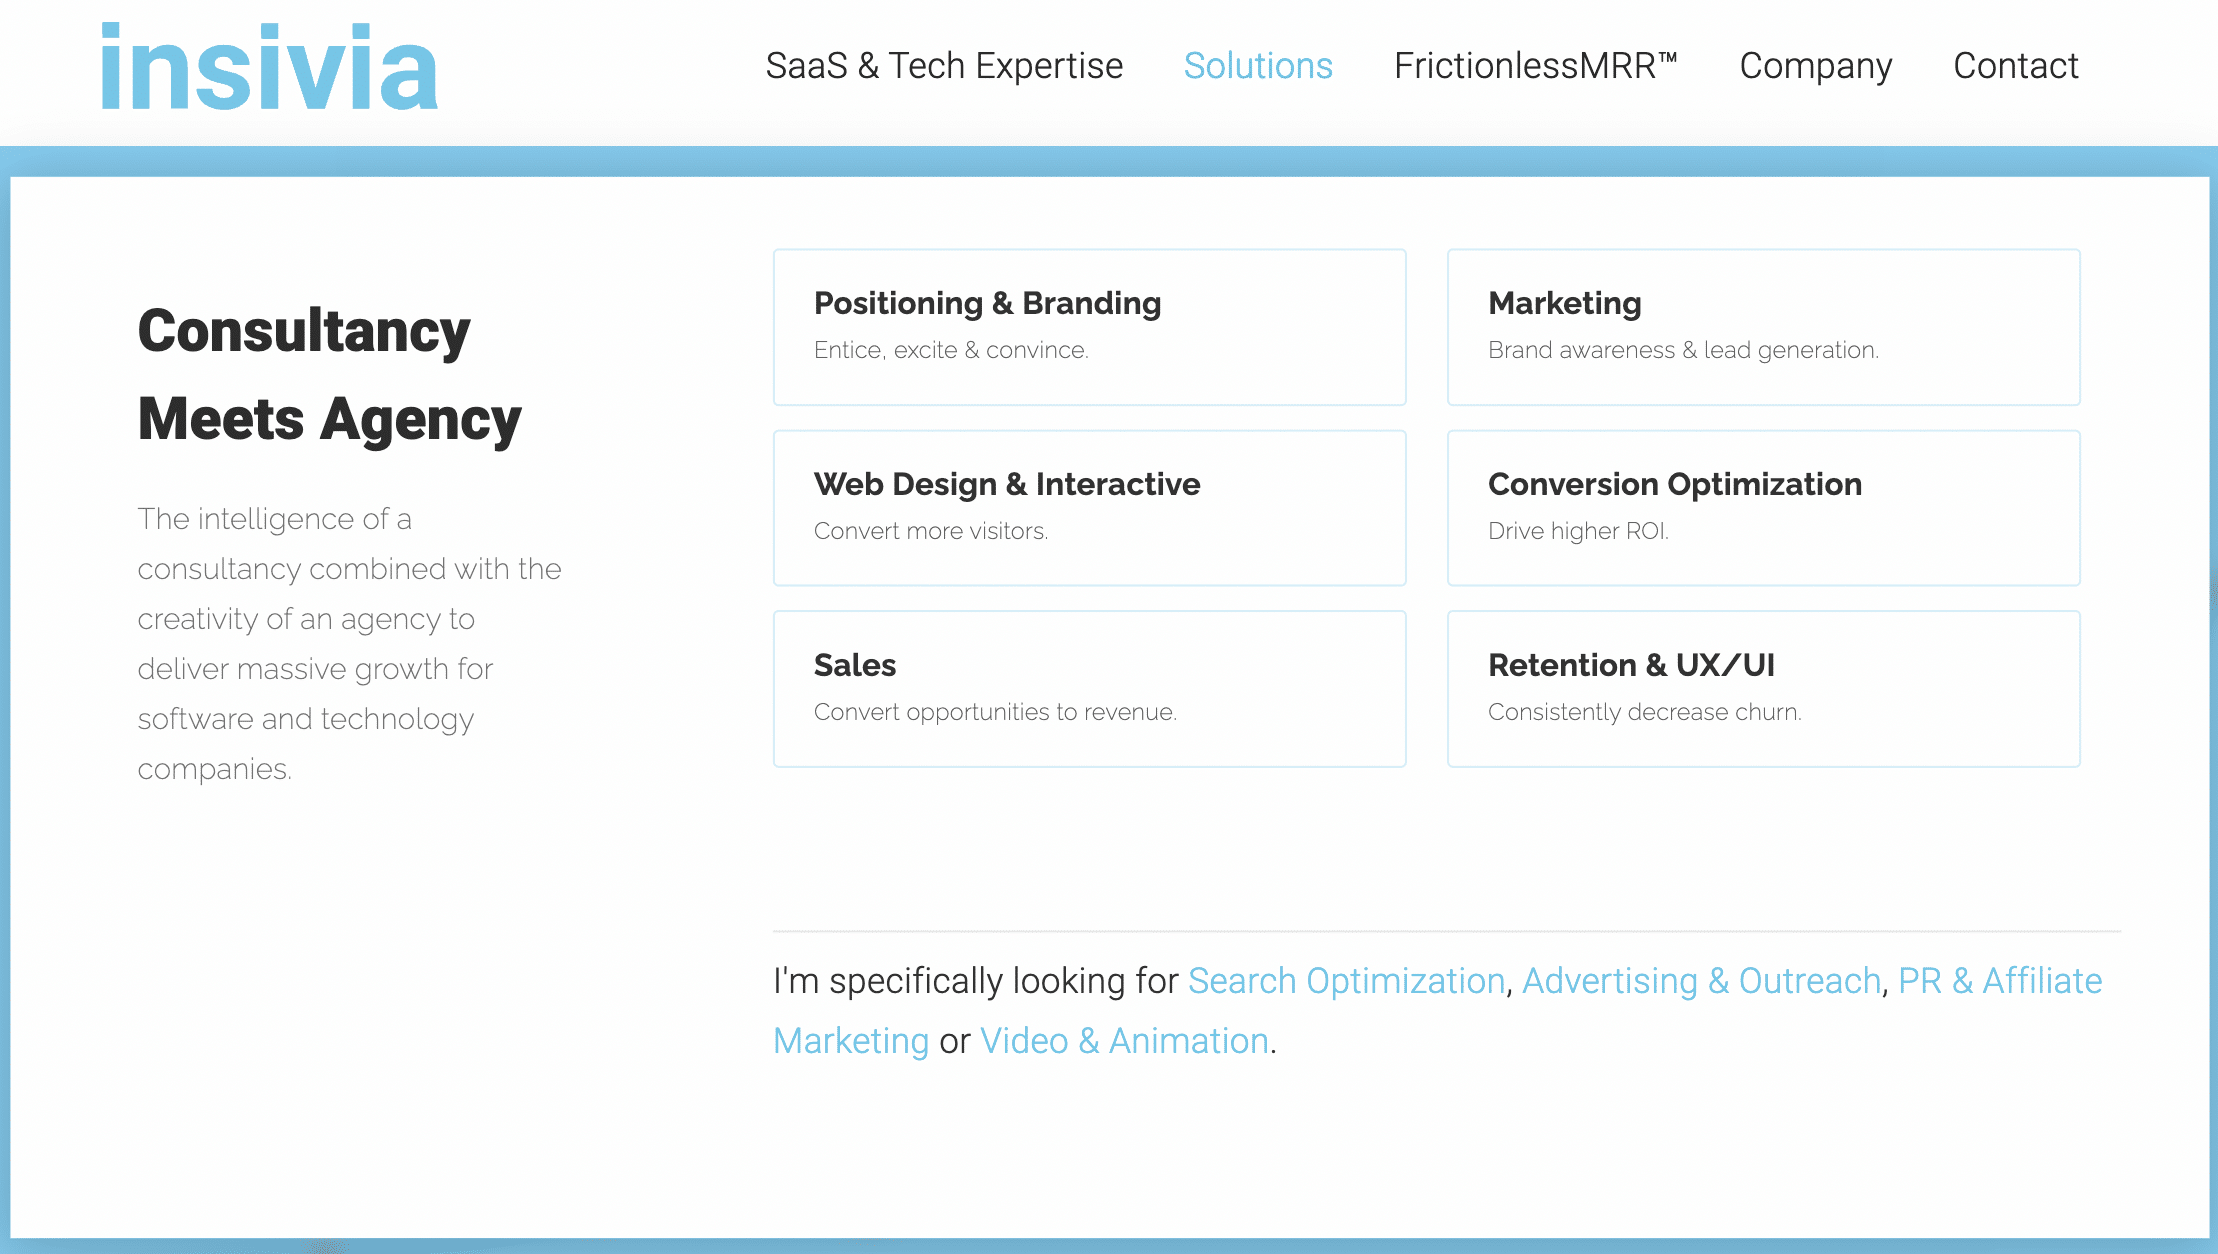Click 'Consistently decrease churn' subtitle
The height and width of the screenshot is (1254, 2218).
coord(1645,712)
